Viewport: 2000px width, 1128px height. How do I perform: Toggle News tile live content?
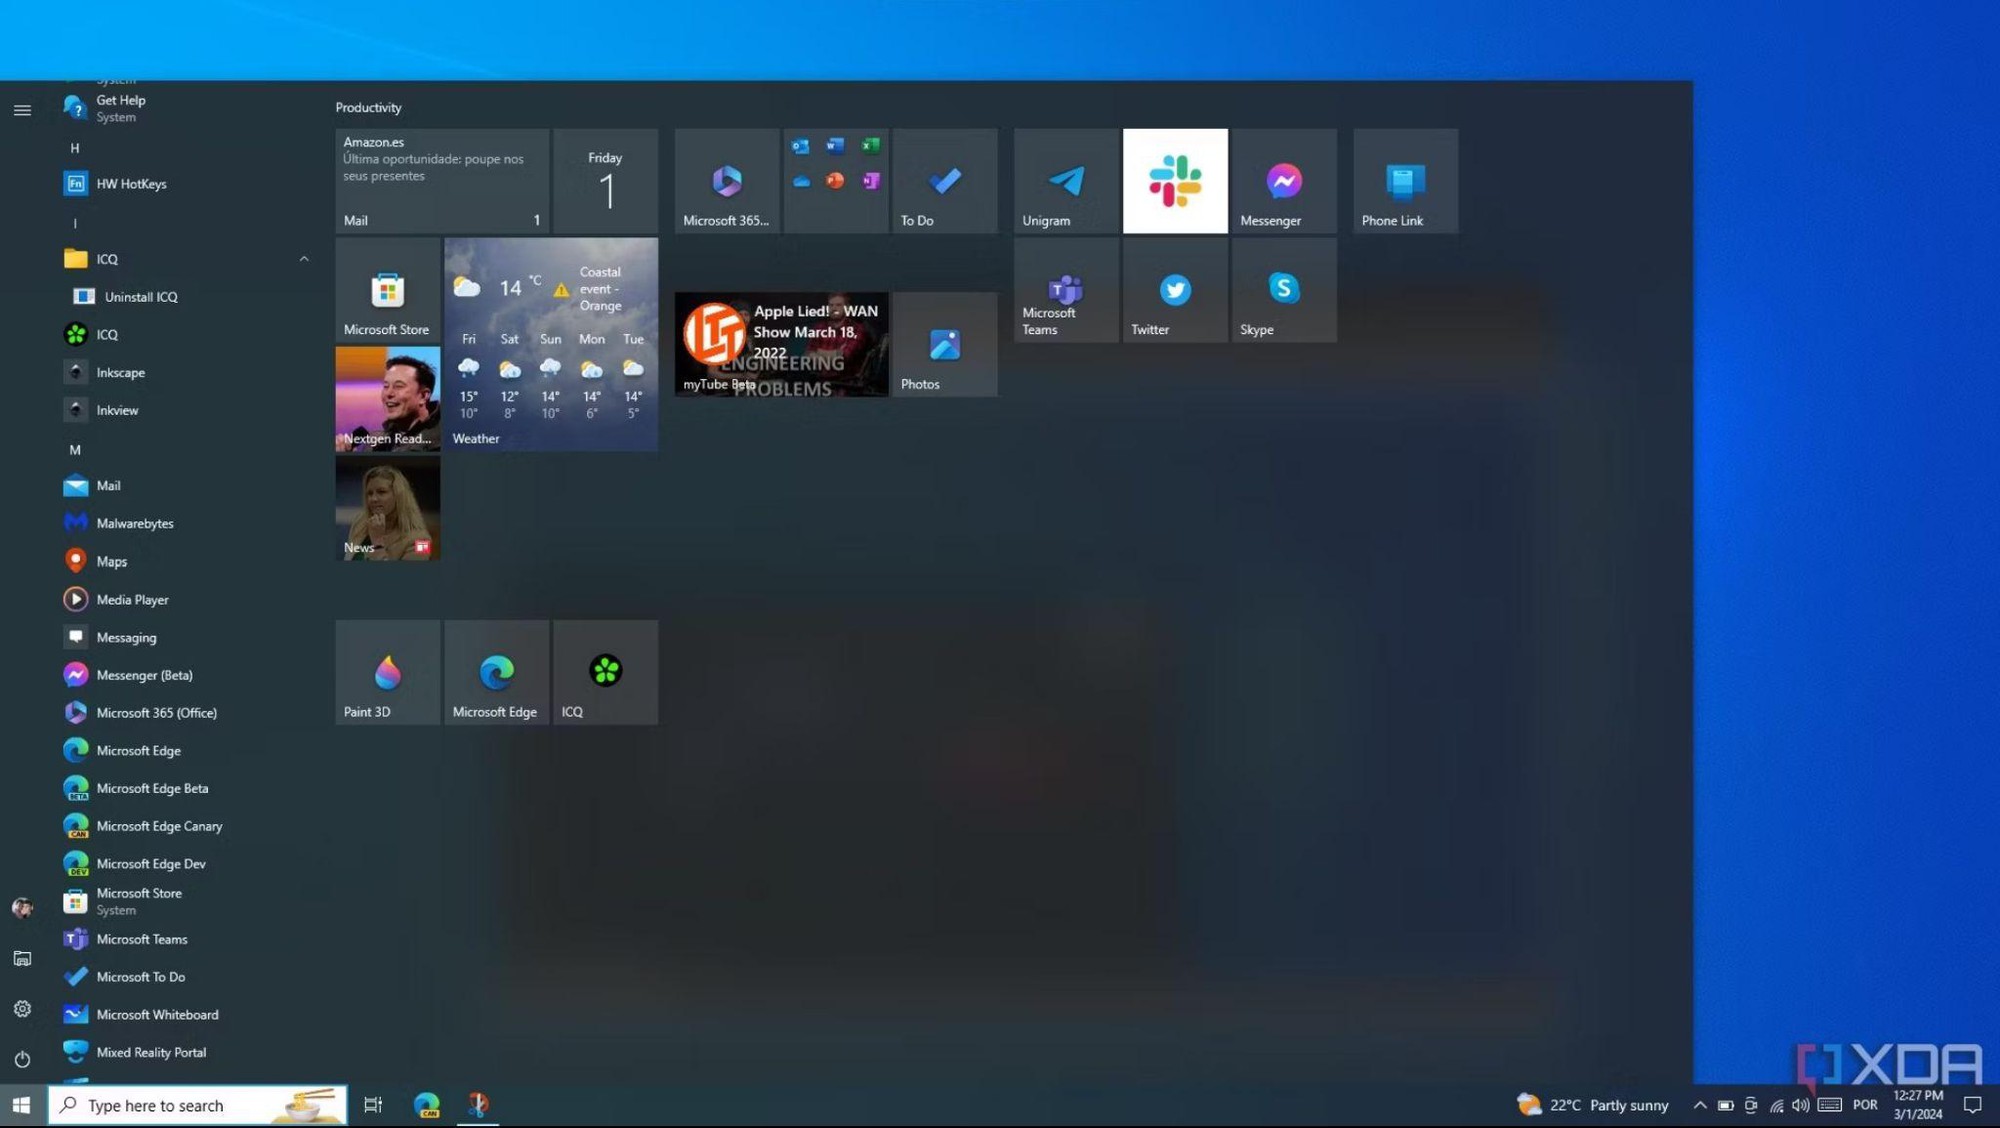(424, 547)
